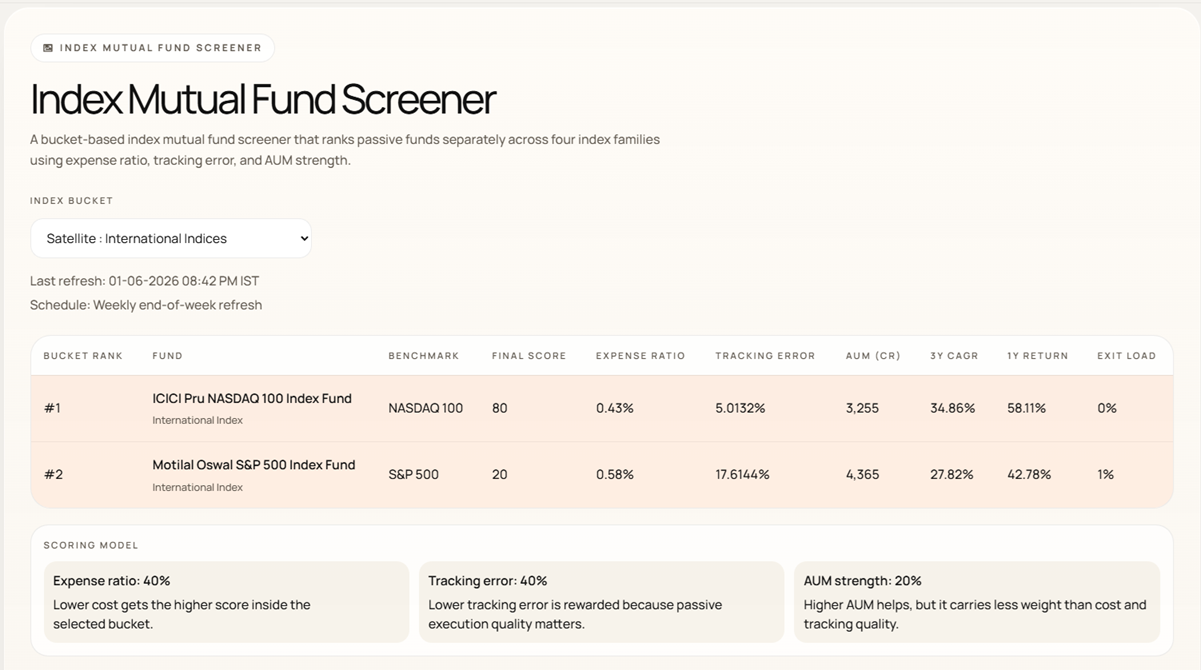Viewport: 1201px width, 670px height.
Task: Click 3Y CAGR '27.82%'
Action: 952,475
